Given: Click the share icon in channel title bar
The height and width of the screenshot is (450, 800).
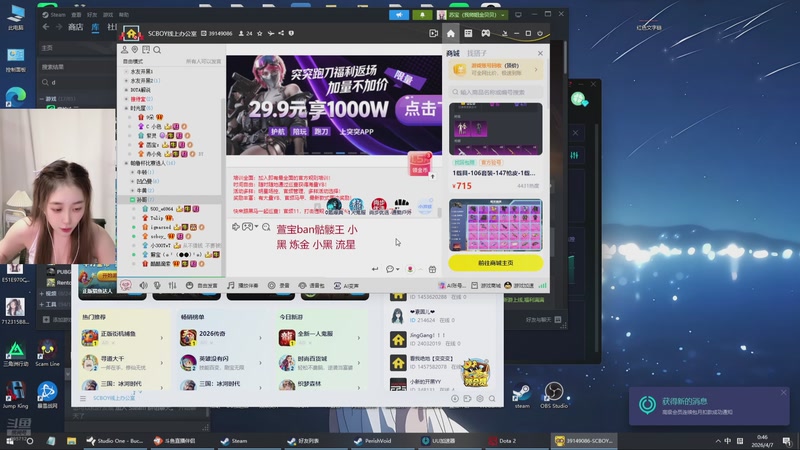Looking at the screenshot, I should point(281,33).
